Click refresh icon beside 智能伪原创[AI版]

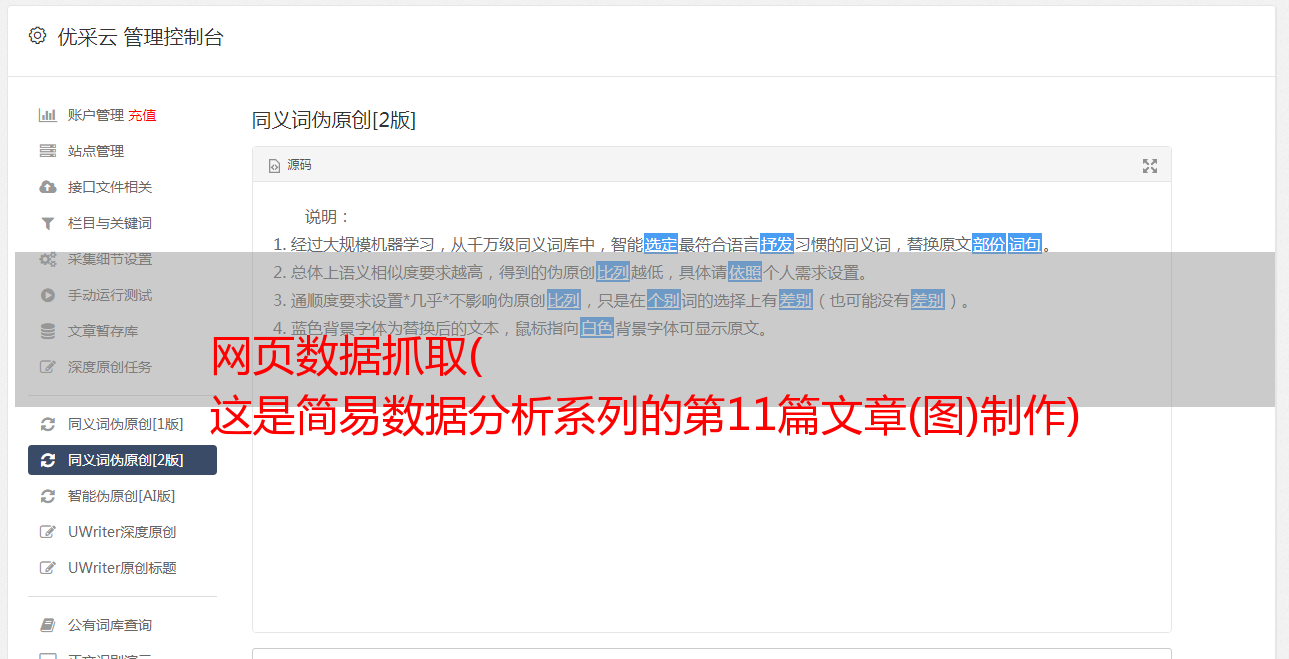point(48,496)
